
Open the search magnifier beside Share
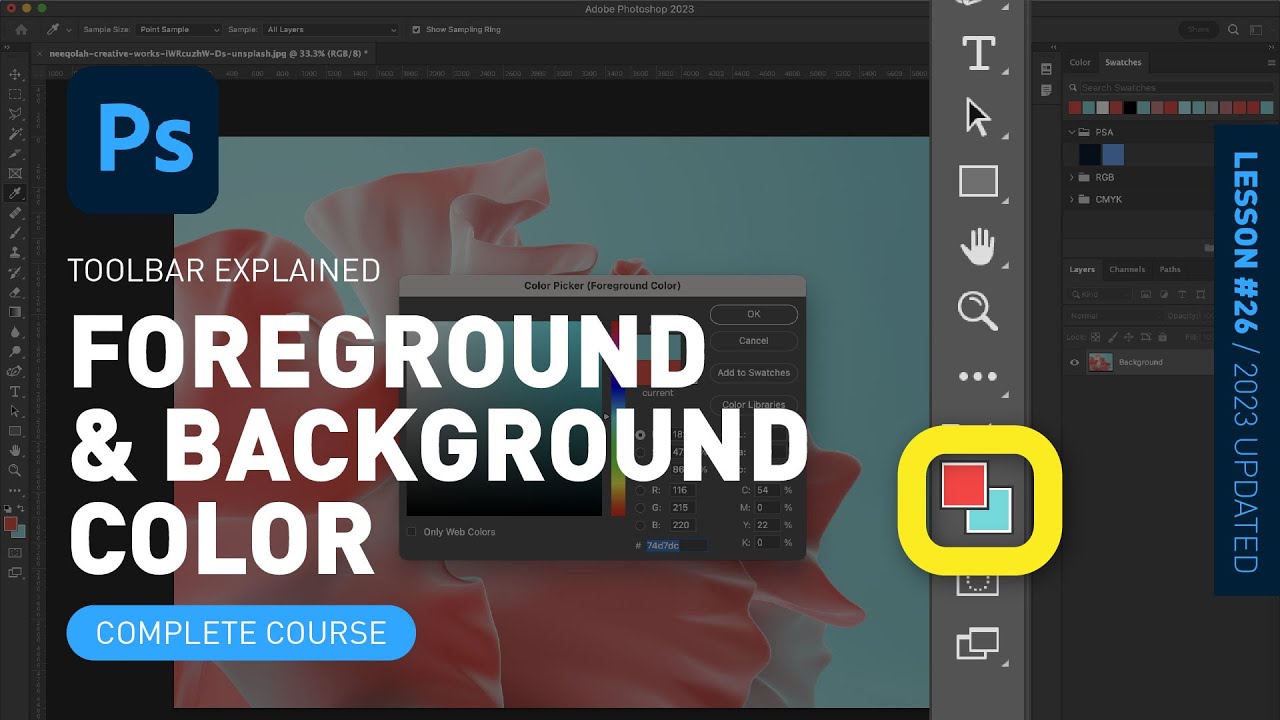pos(1234,30)
